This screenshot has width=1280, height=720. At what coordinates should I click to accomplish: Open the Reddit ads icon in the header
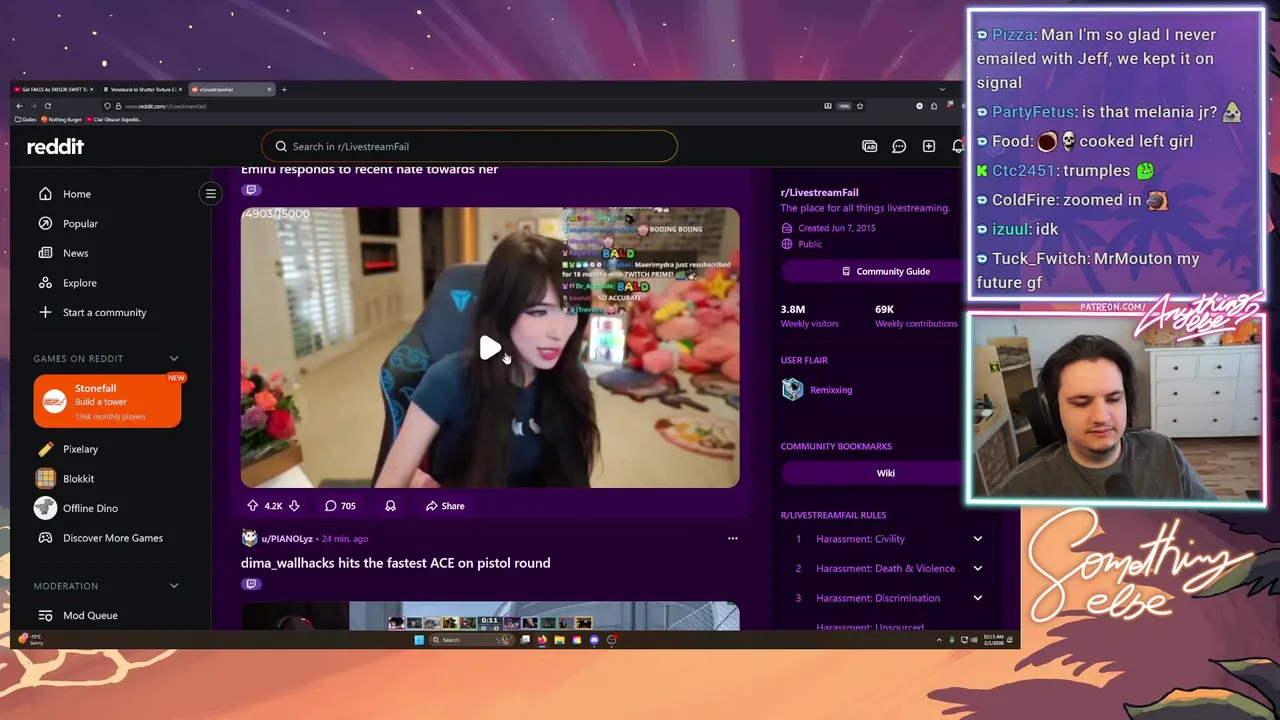(x=869, y=146)
